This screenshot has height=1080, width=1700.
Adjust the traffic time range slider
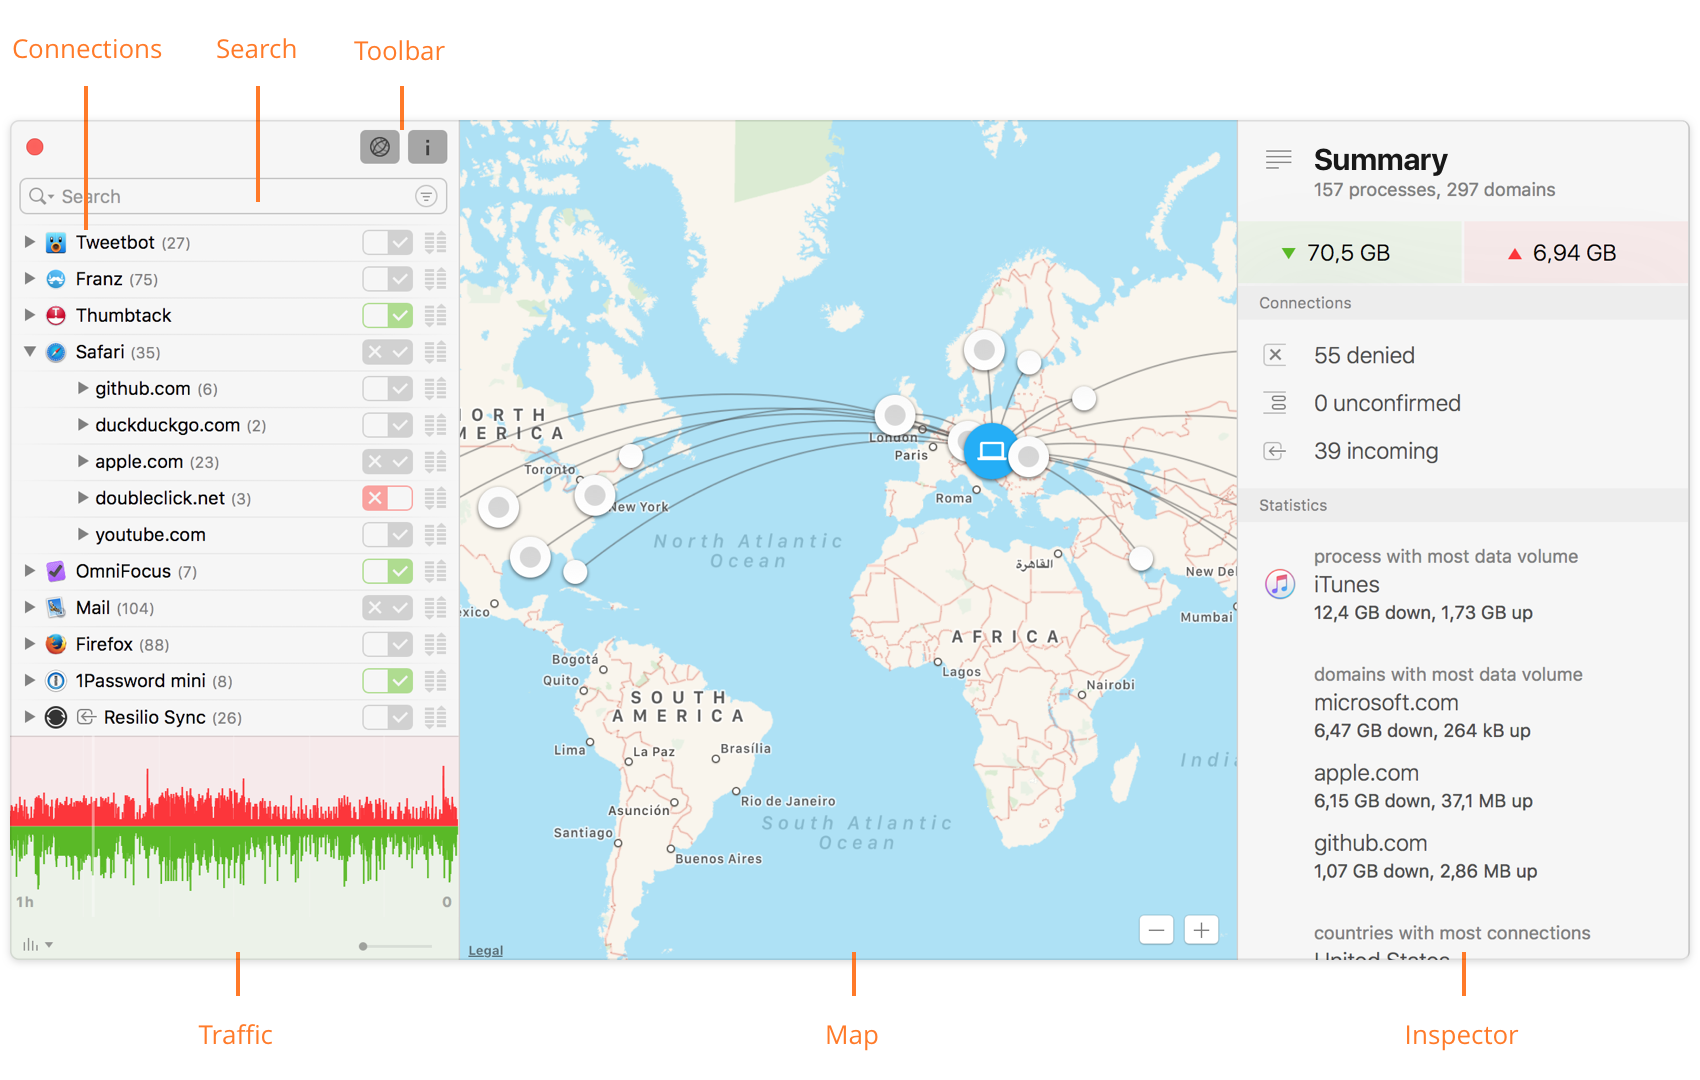395,946
